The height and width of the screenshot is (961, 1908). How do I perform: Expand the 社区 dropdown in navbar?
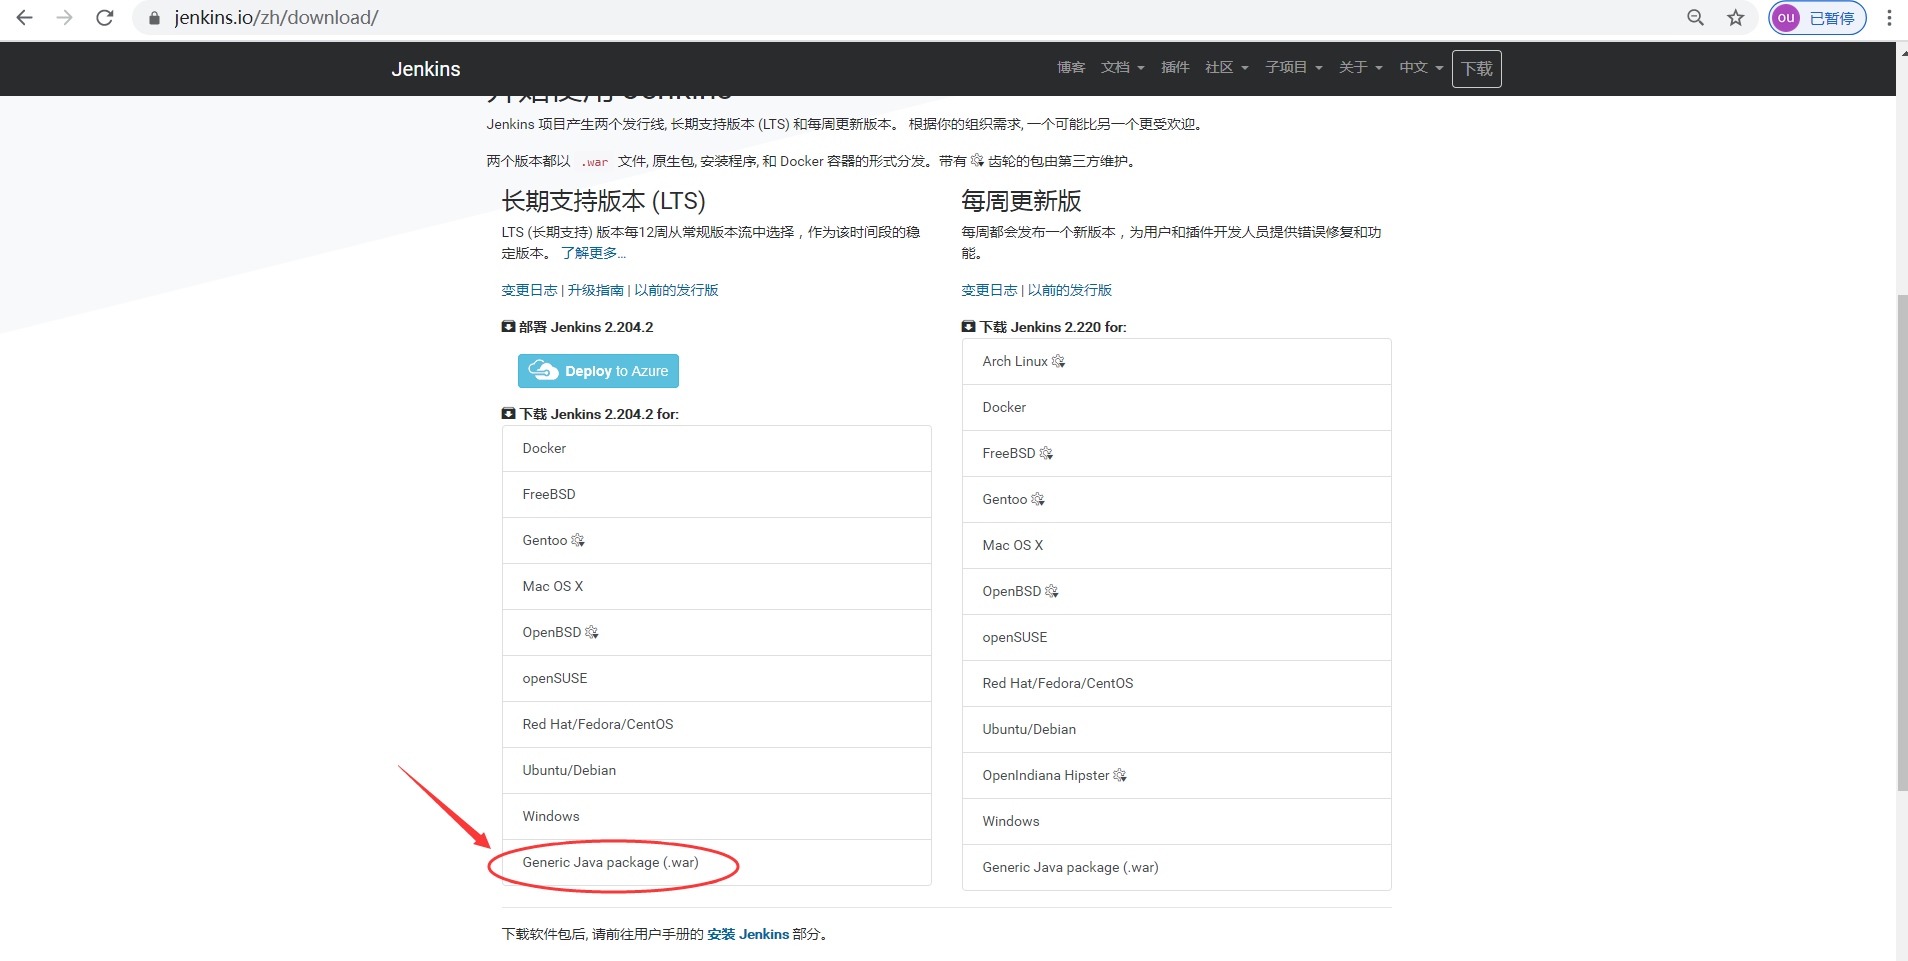[x=1226, y=68]
